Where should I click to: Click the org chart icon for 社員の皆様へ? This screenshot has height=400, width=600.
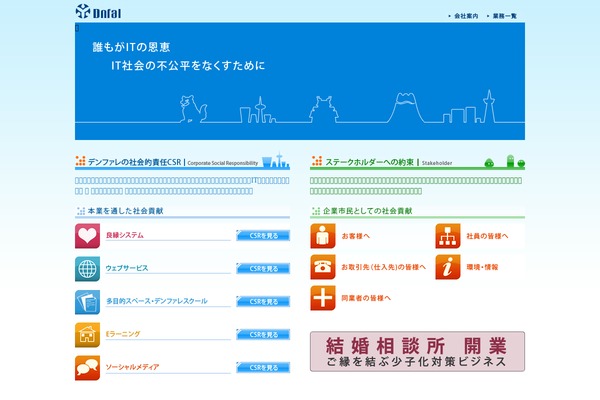[448, 236]
